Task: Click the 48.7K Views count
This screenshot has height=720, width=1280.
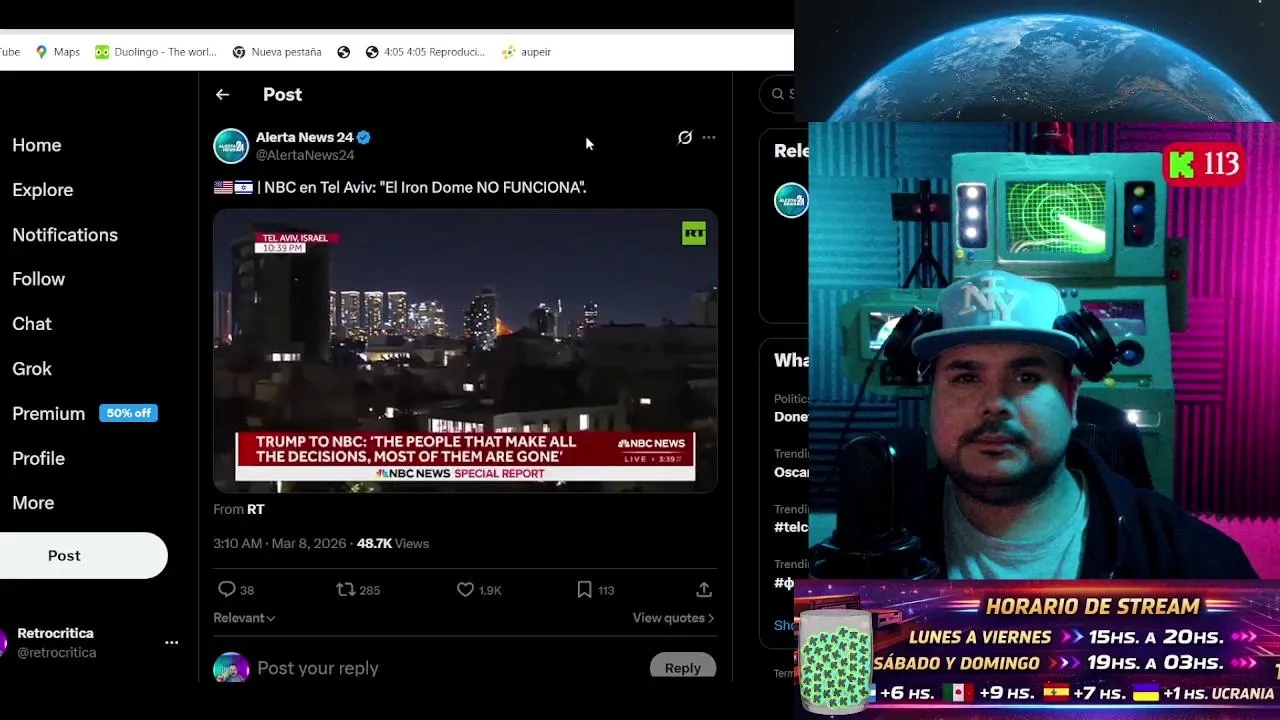Action: pyautogui.click(x=393, y=543)
